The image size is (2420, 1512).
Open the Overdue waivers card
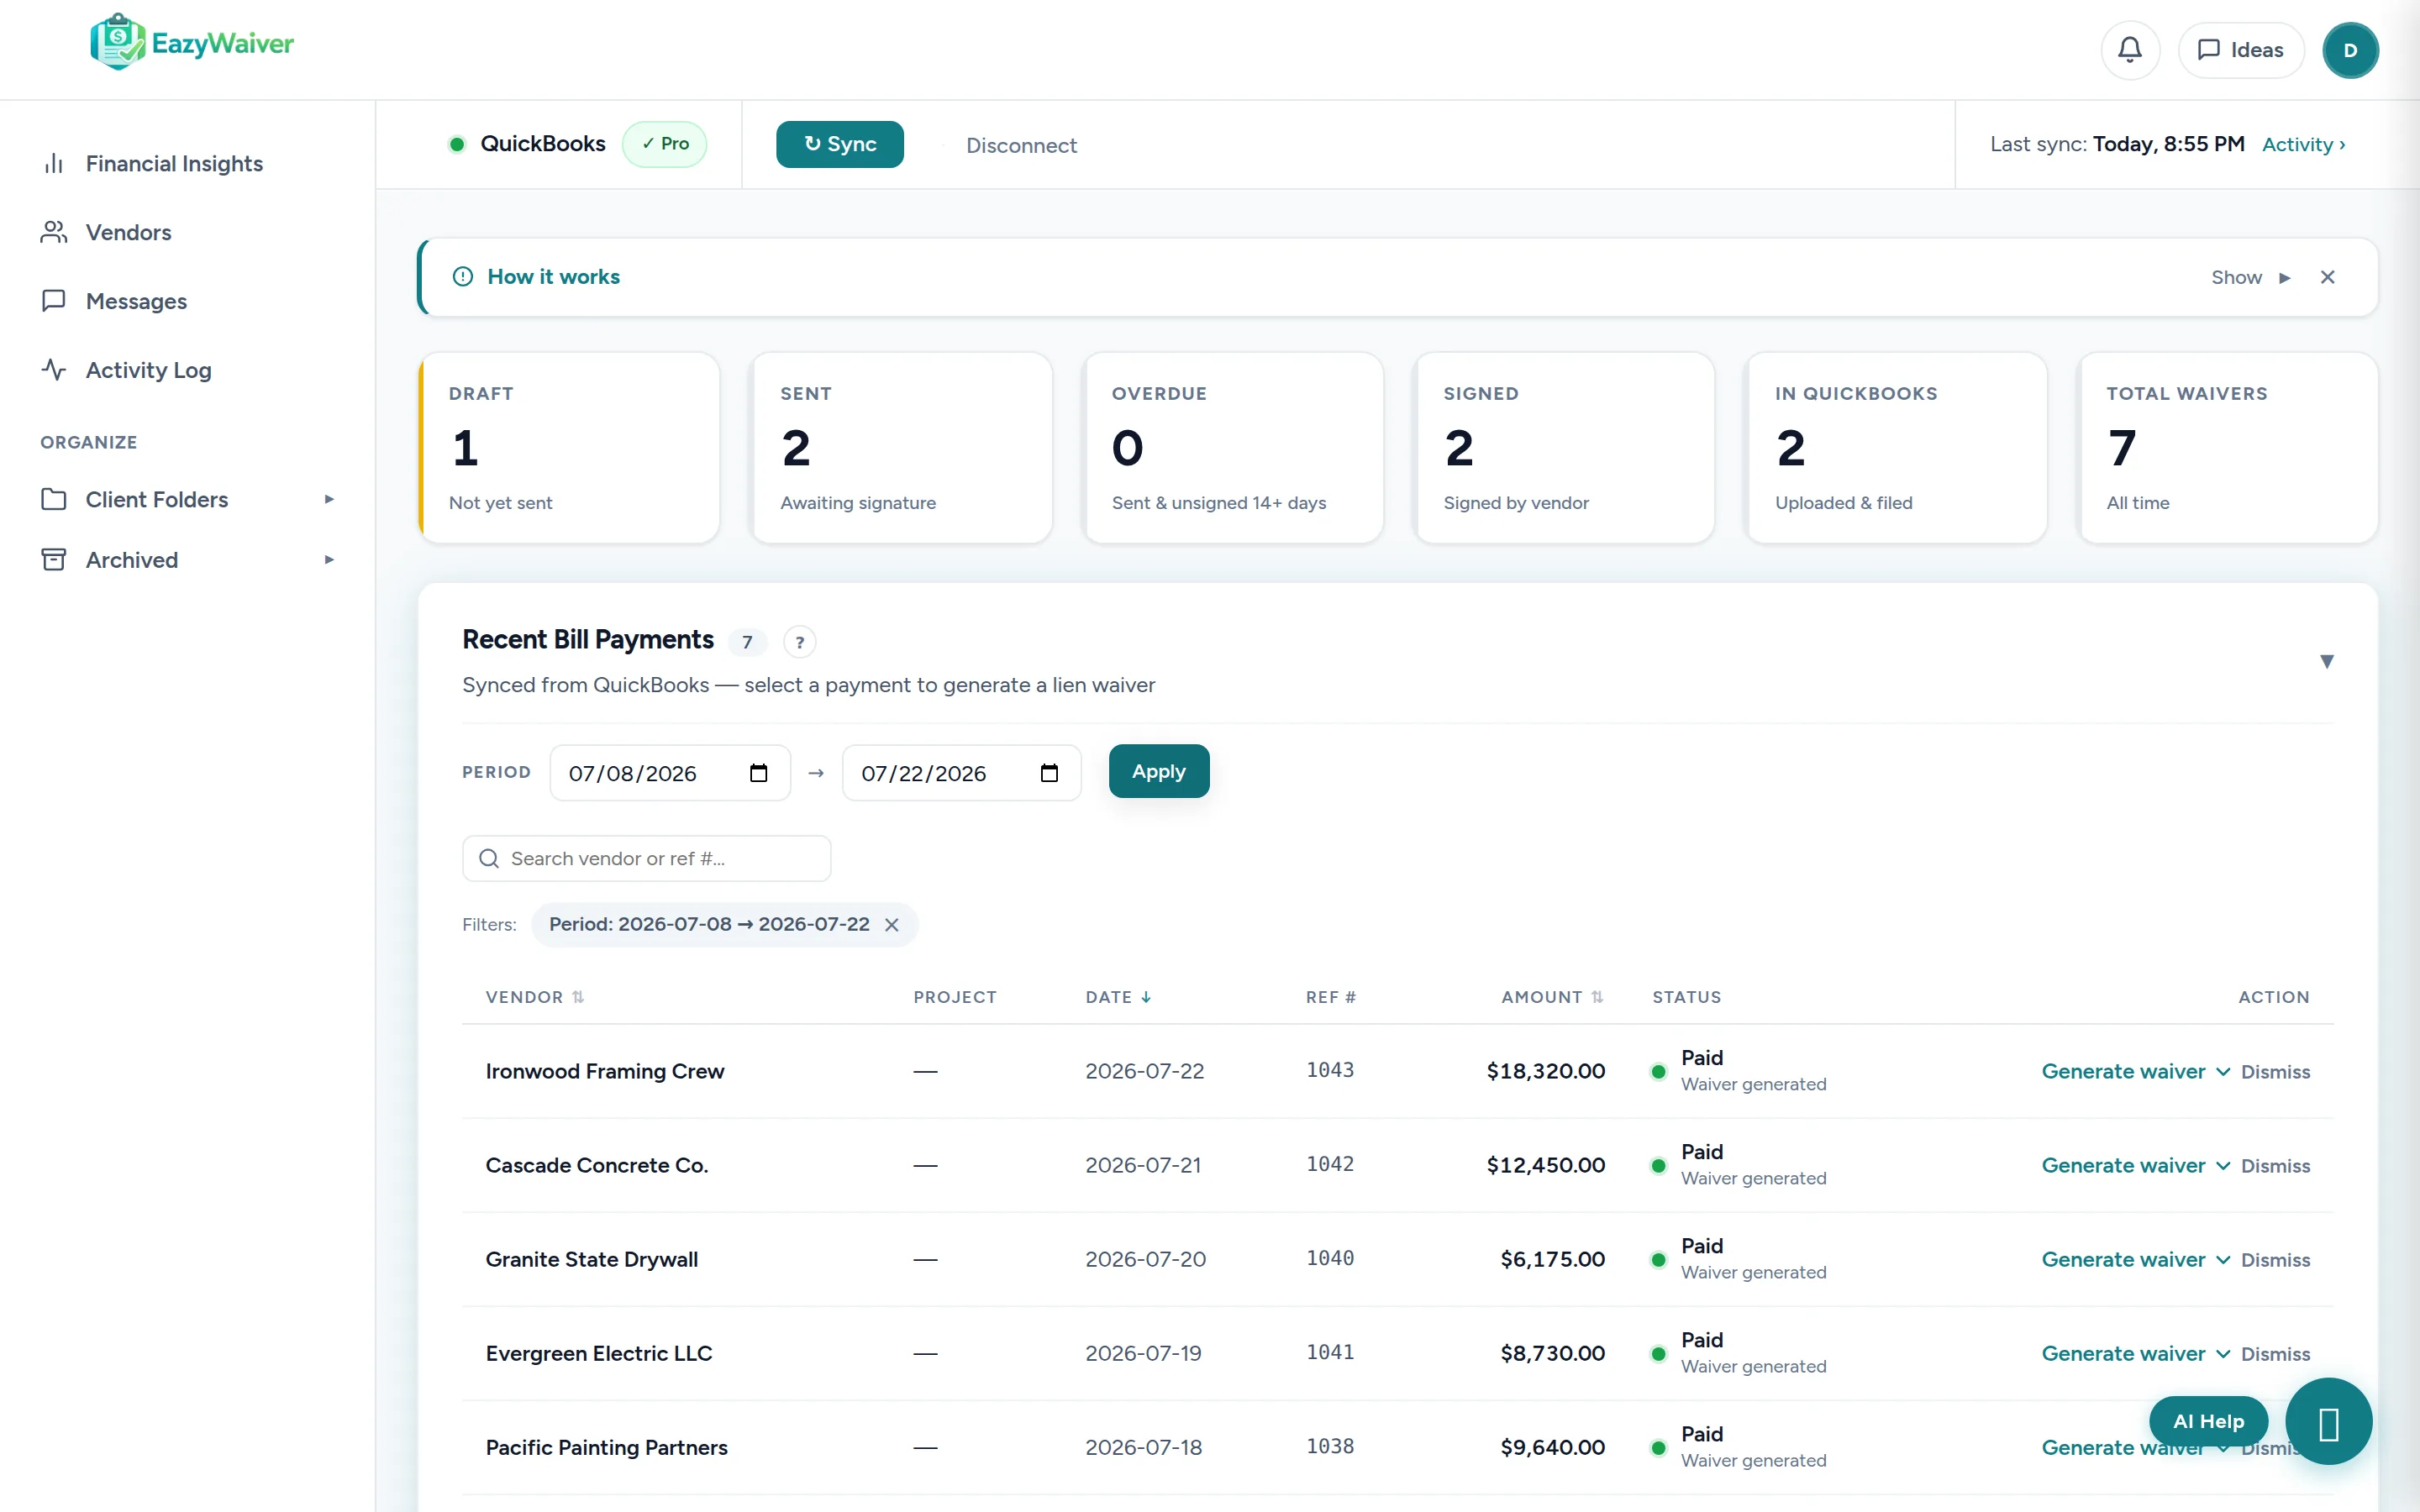pos(1234,447)
